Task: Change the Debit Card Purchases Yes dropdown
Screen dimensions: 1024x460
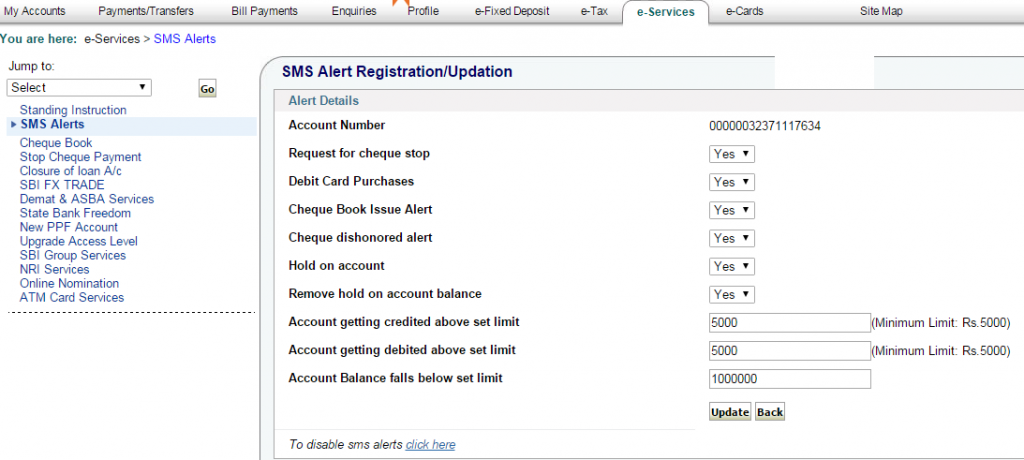Action: 732,182
